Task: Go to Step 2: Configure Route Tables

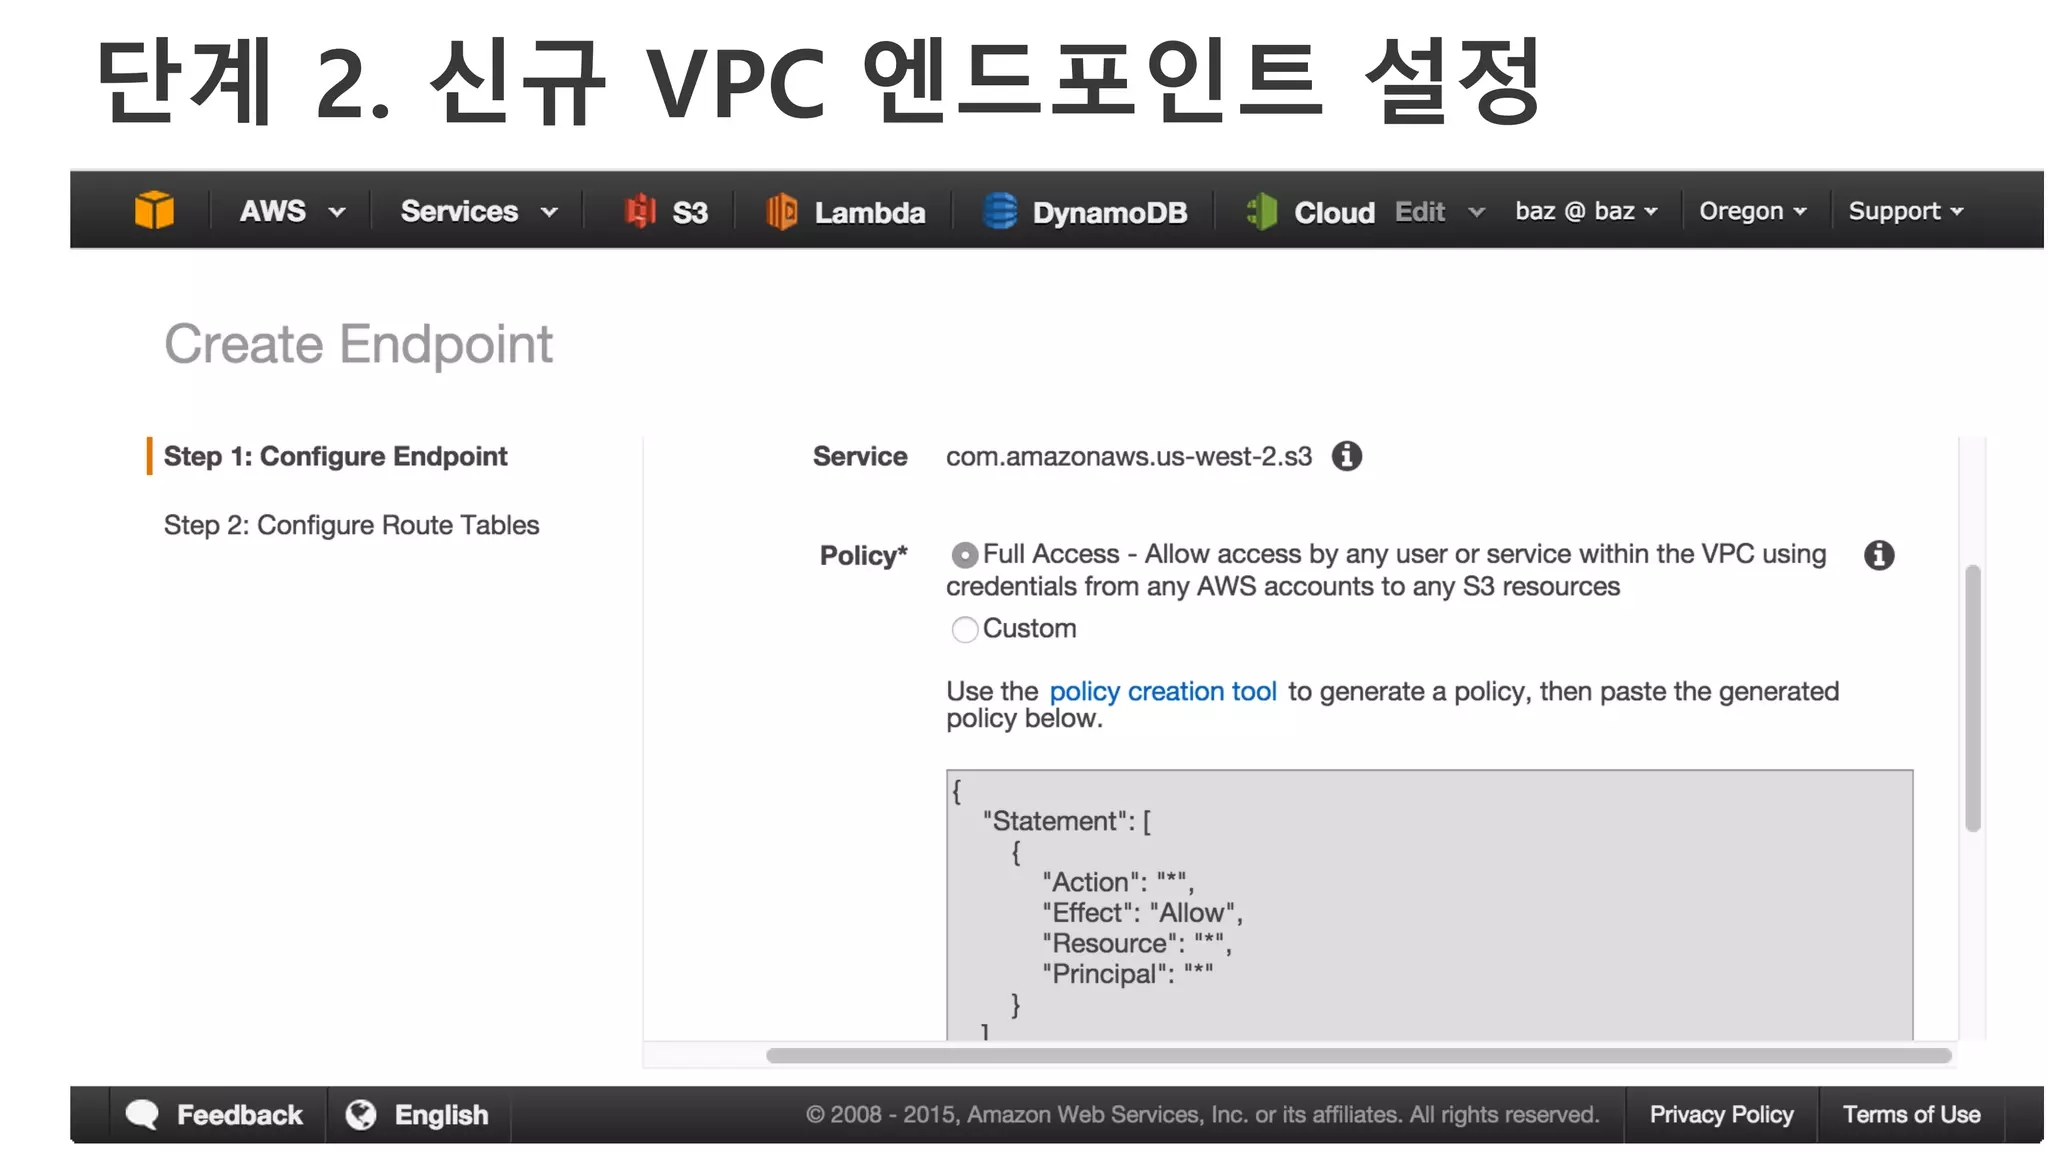Action: click(x=351, y=525)
